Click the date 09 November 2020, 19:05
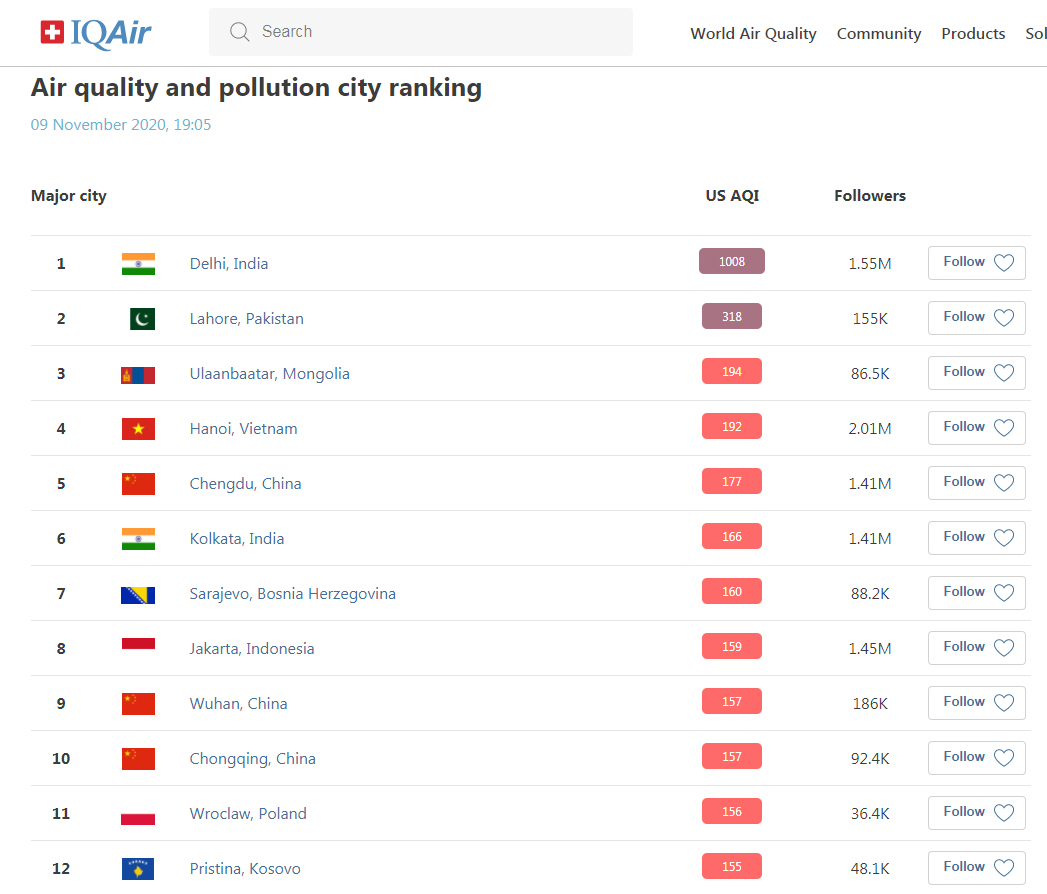Screen dimensions: 1047x894 tap(121, 125)
